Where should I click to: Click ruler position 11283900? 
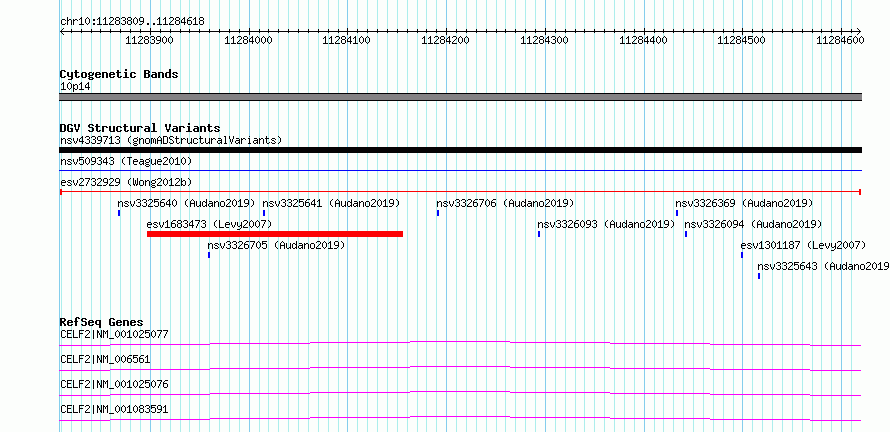(150, 40)
